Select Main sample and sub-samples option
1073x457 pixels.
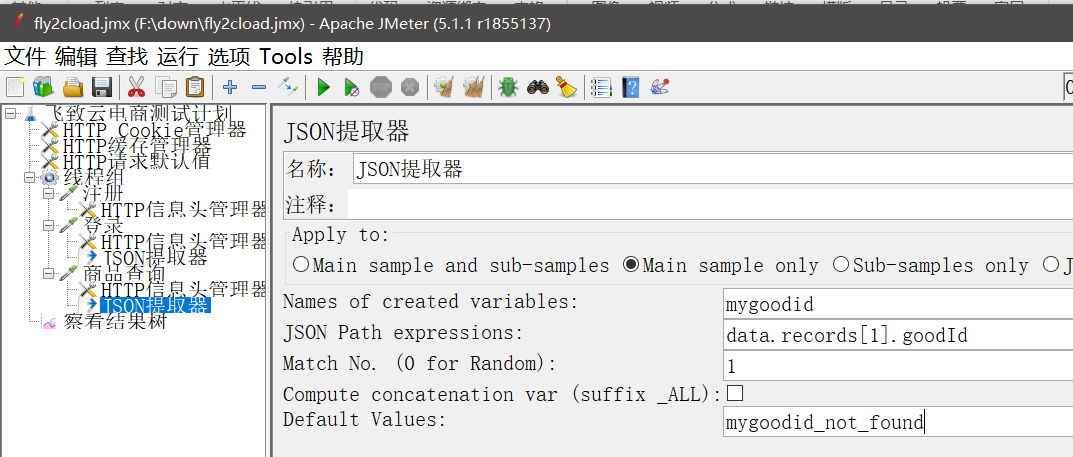coord(450,265)
